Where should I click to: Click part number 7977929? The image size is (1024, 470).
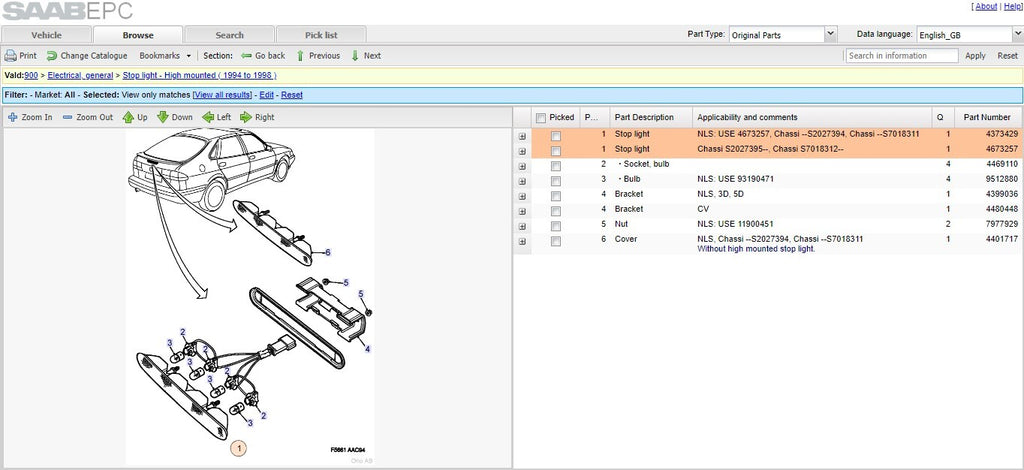point(1002,224)
